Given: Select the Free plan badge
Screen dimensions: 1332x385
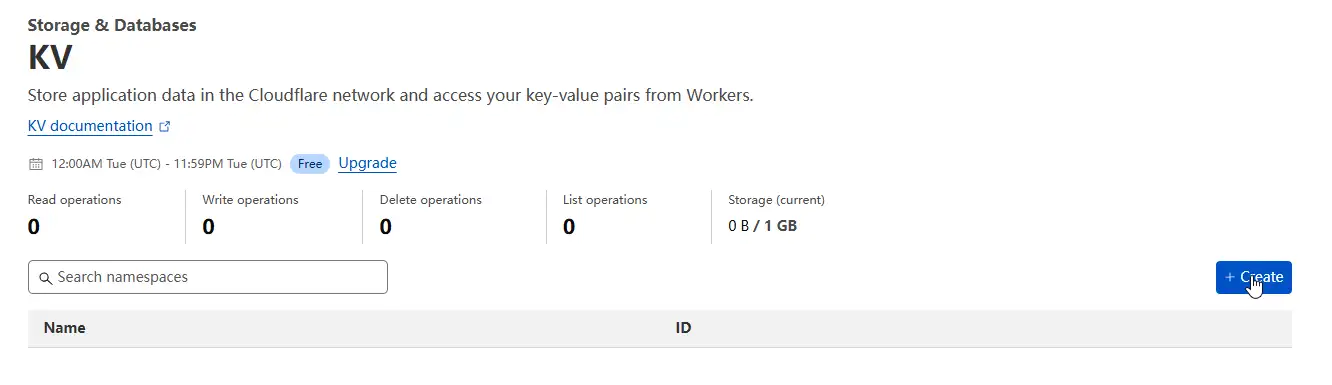Looking at the screenshot, I should pyautogui.click(x=310, y=164).
